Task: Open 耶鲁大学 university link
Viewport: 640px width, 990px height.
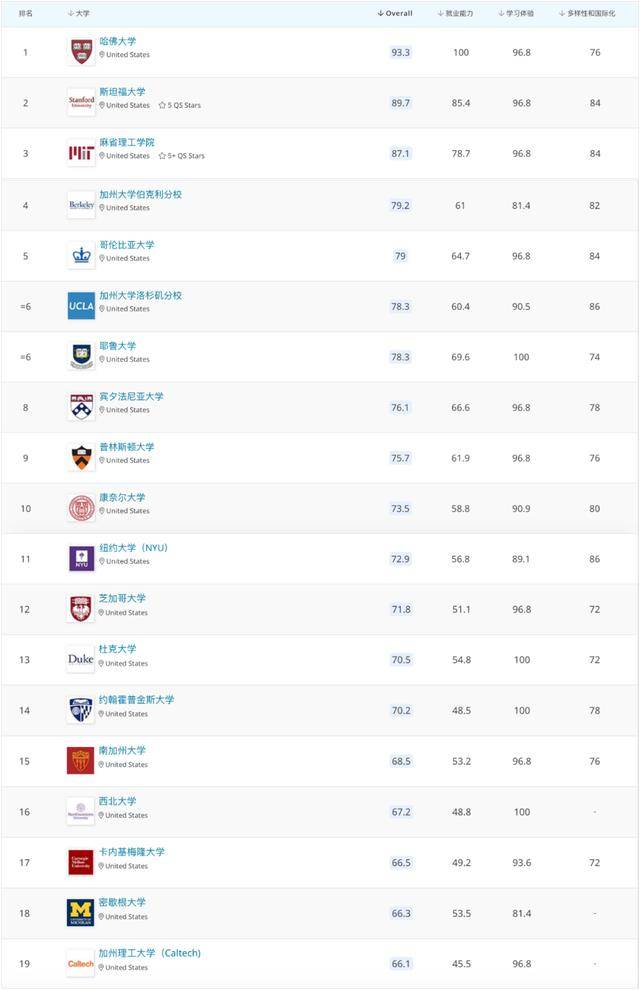Action: click(x=117, y=346)
